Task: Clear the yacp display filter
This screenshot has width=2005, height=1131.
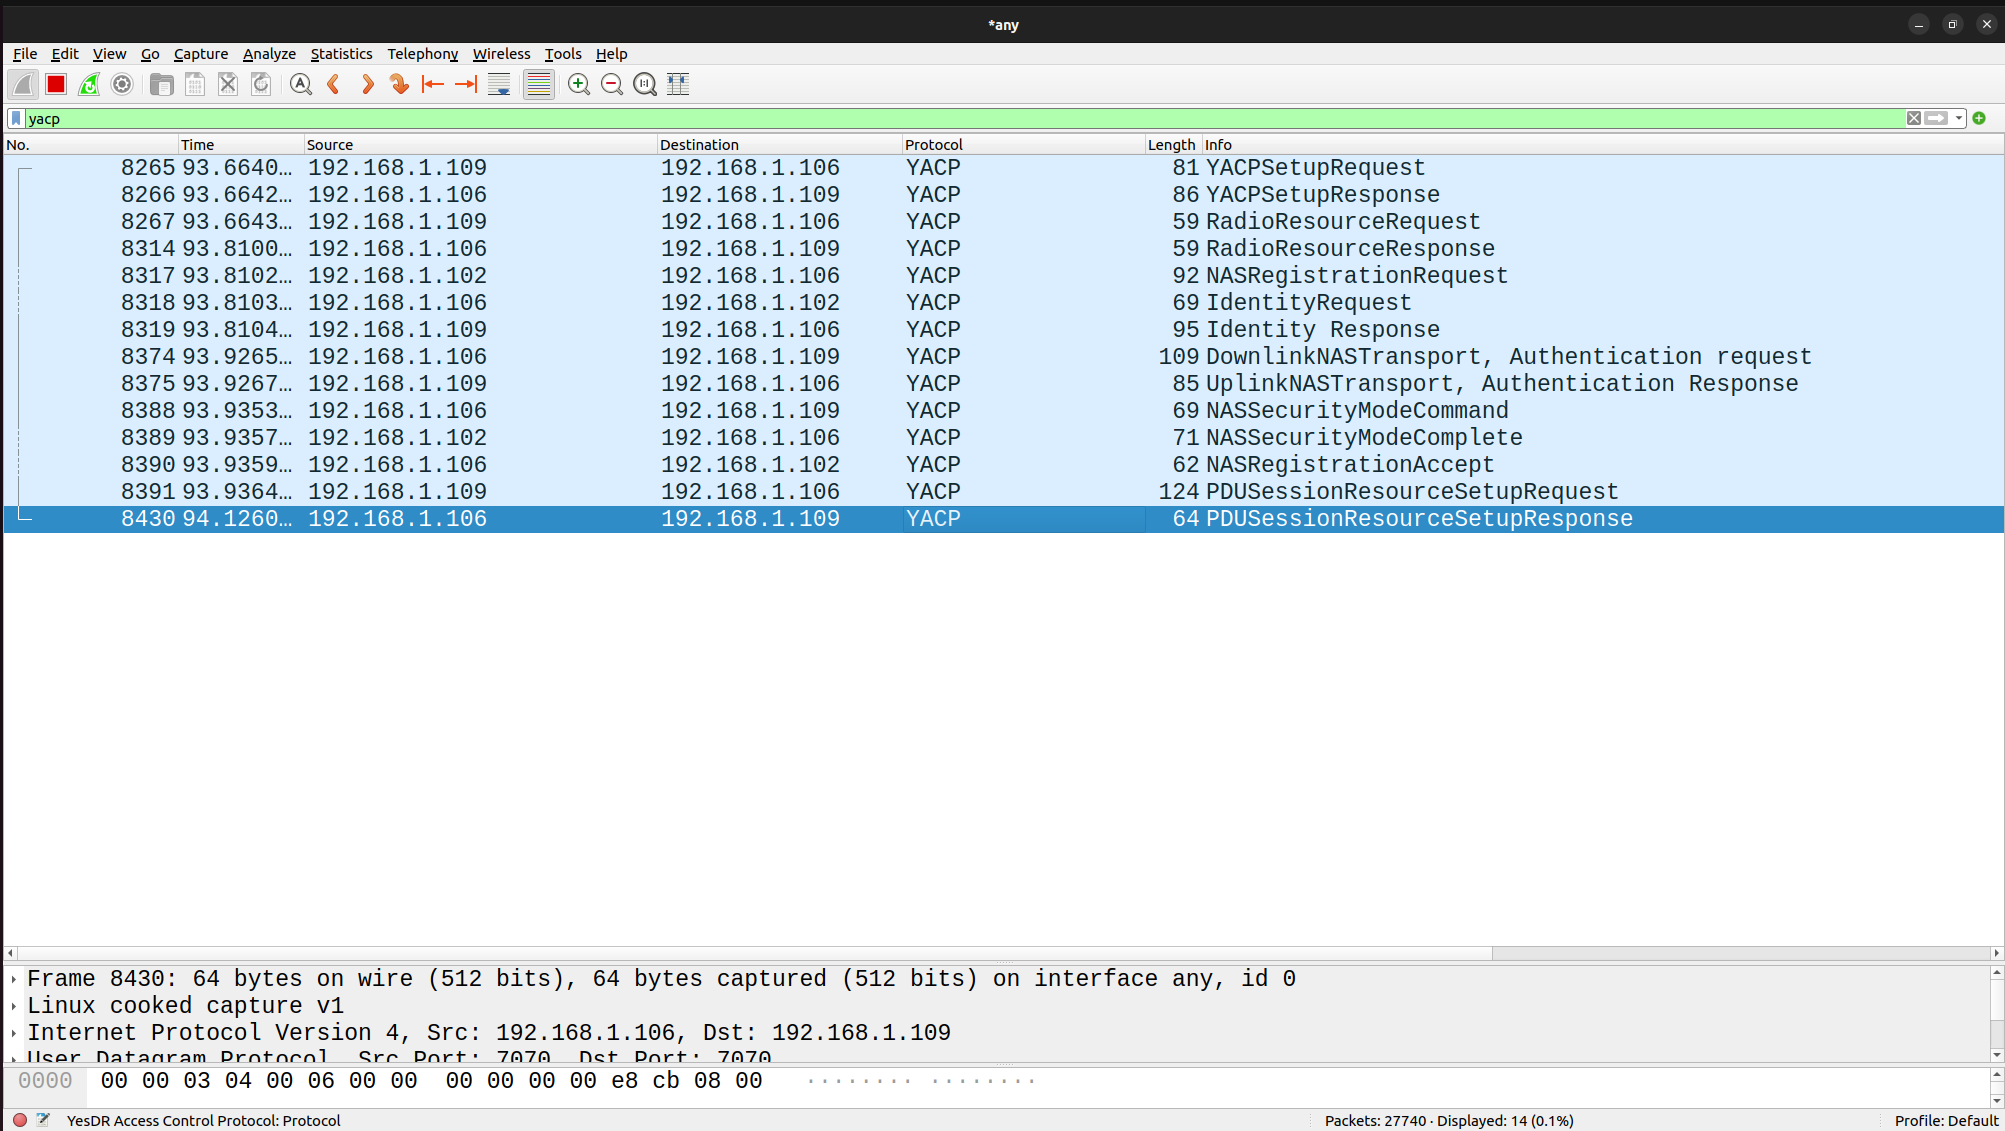Action: click(1913, 118)
